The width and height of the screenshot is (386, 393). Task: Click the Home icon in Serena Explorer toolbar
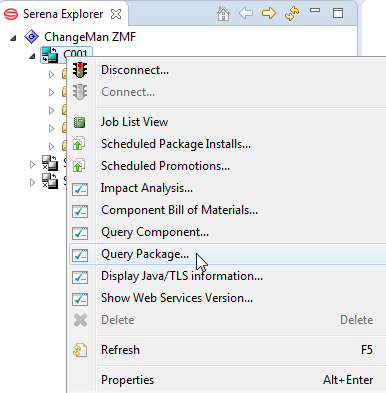(223, 14)
